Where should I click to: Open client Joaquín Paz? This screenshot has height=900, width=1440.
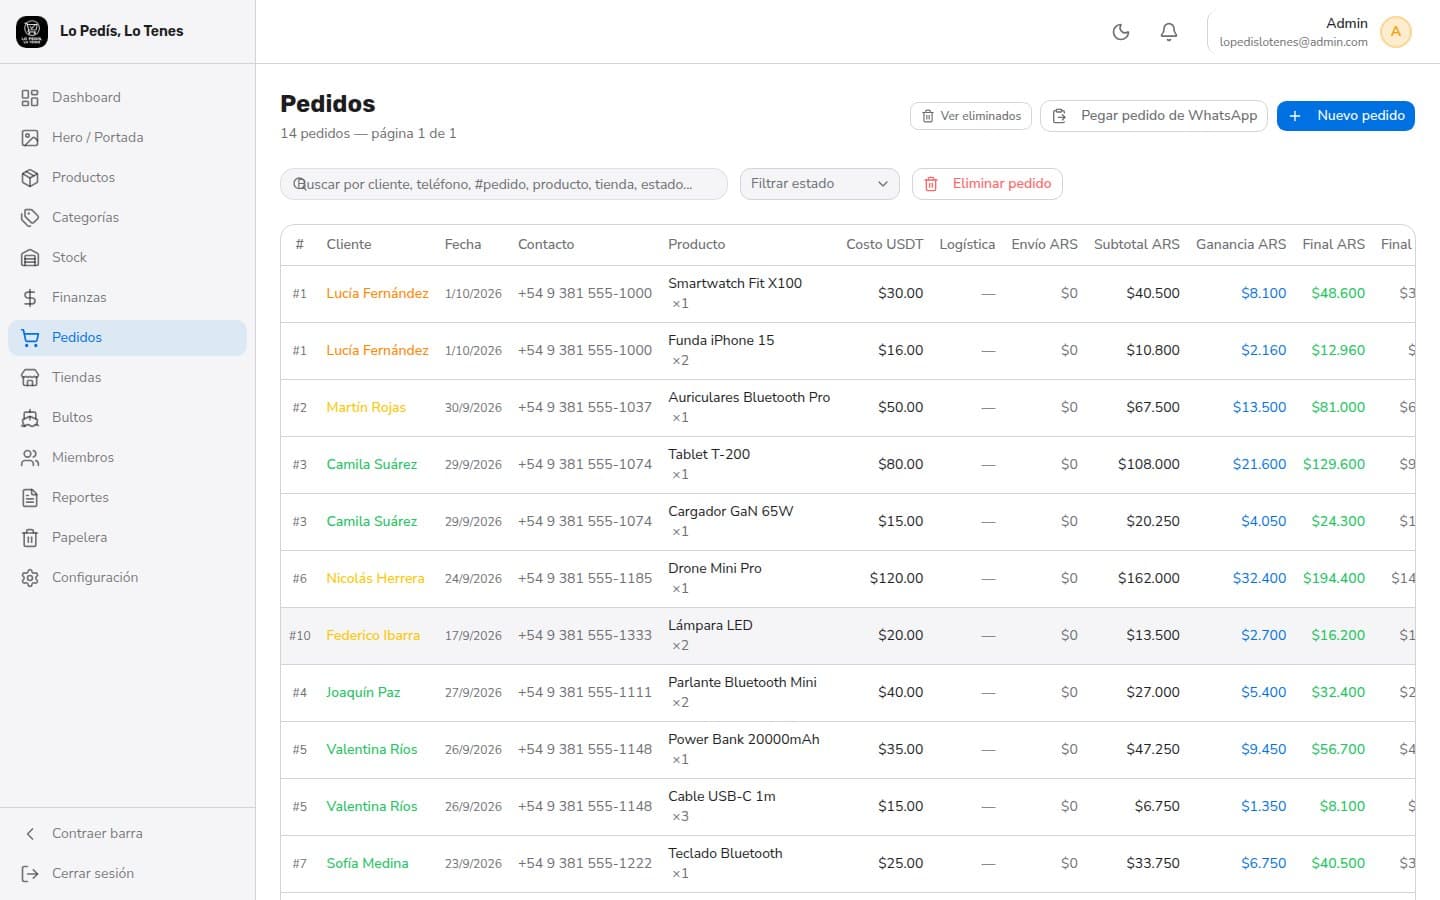[x=363, y=692]
